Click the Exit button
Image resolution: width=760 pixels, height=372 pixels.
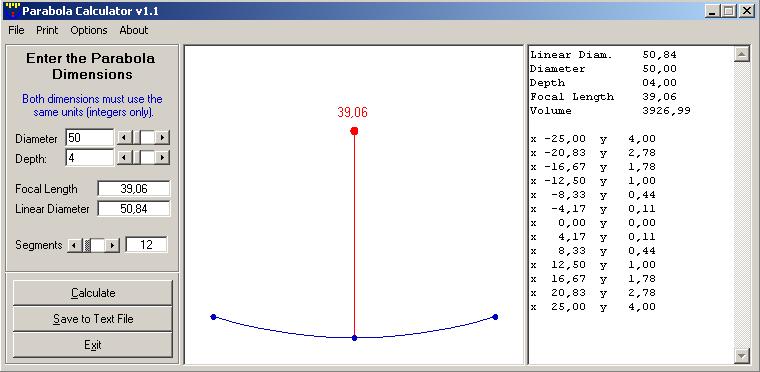click(93, 345)
